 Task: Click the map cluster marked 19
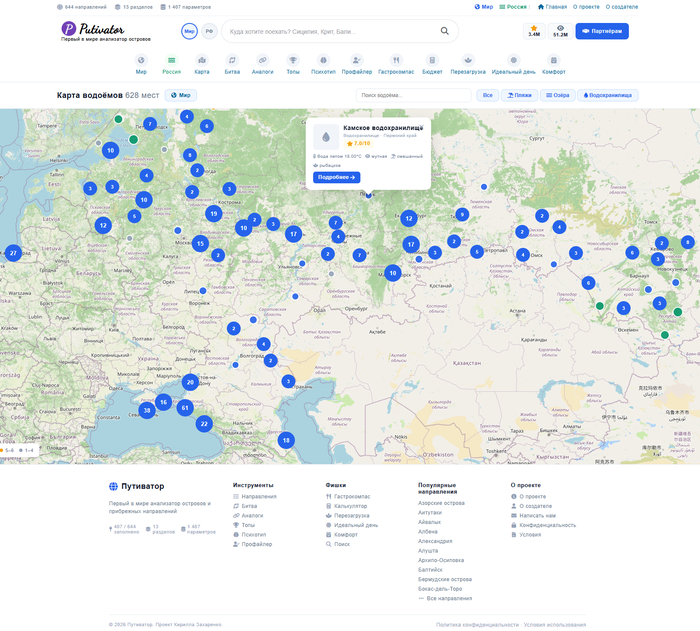[213, 213]
